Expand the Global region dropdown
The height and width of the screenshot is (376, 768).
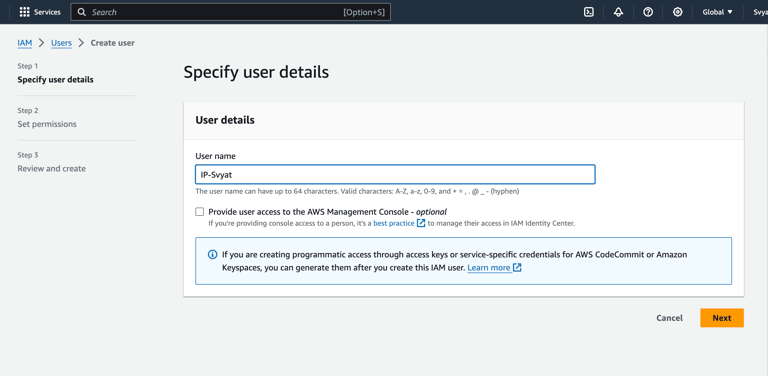[x=718, y=12]
